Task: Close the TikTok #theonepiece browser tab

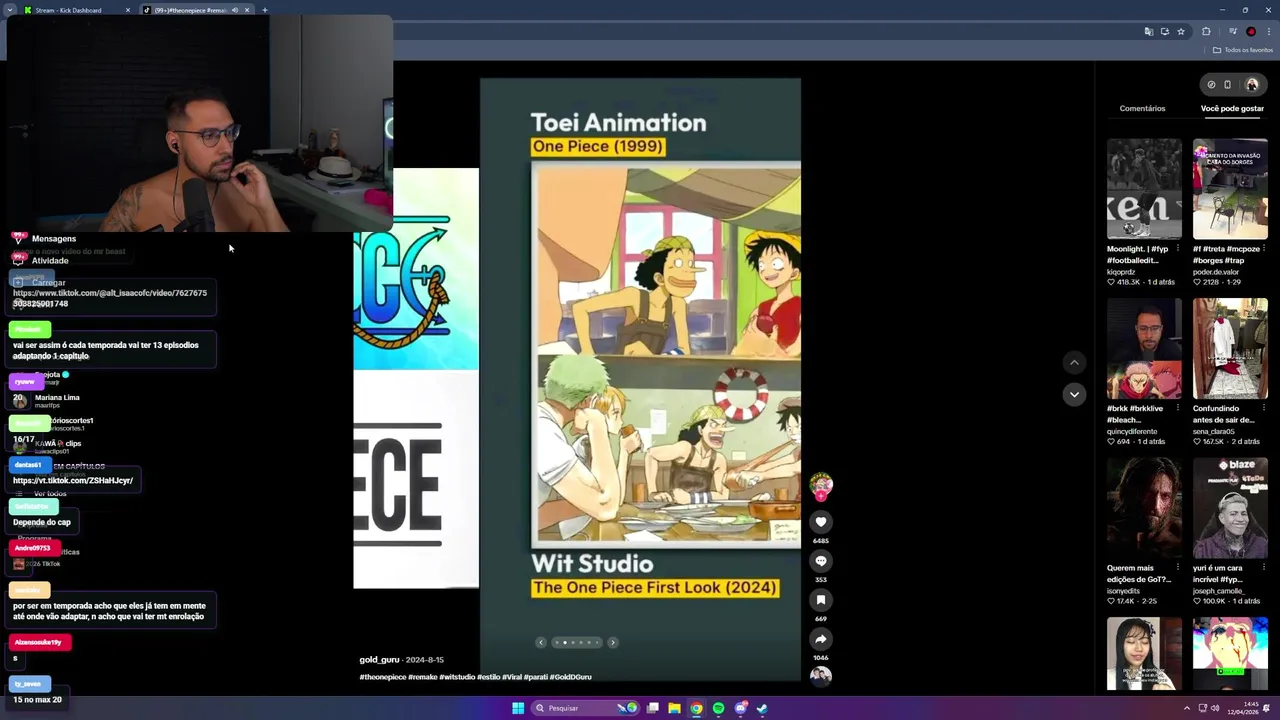Action: pyautogui.click(x=247, y=10)
